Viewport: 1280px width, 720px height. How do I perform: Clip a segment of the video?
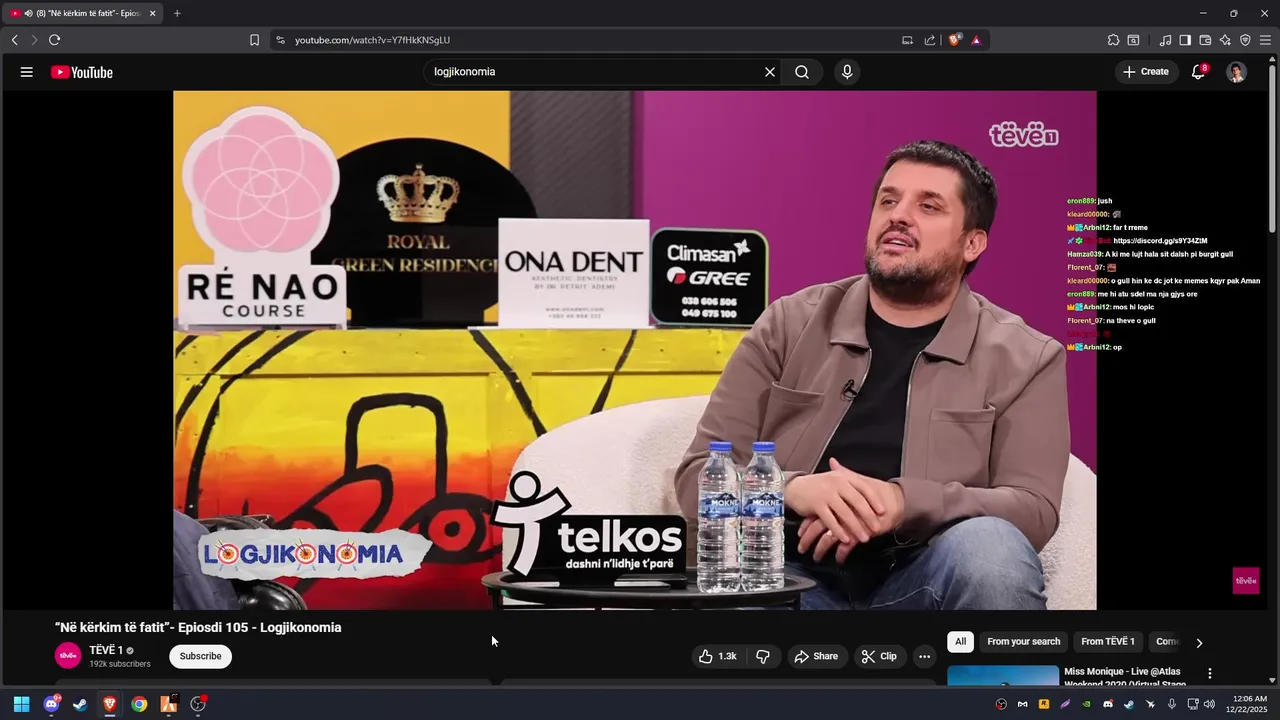(880, 656)
